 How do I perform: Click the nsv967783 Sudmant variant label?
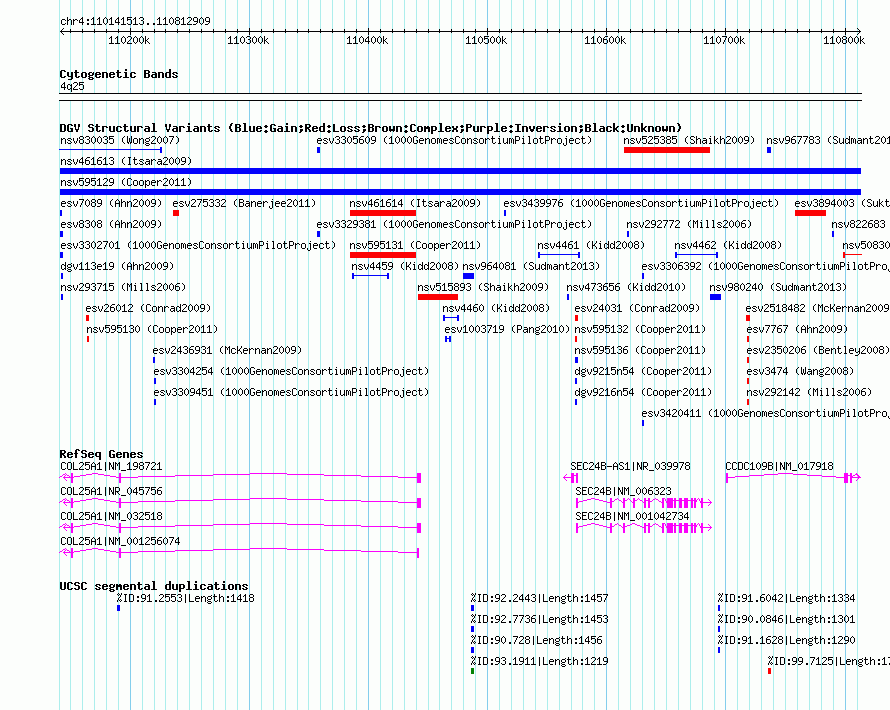pos(828,140)
